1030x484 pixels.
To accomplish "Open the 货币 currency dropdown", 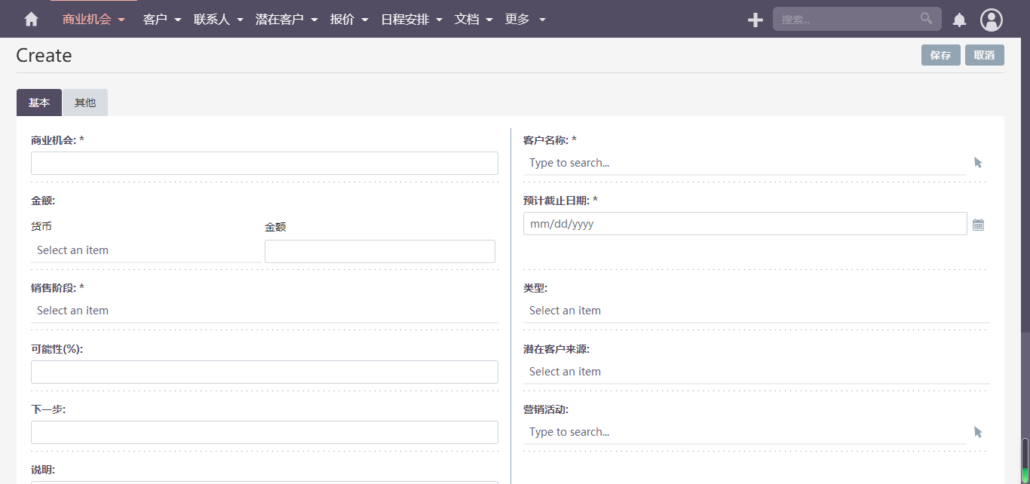I will 145,250.
